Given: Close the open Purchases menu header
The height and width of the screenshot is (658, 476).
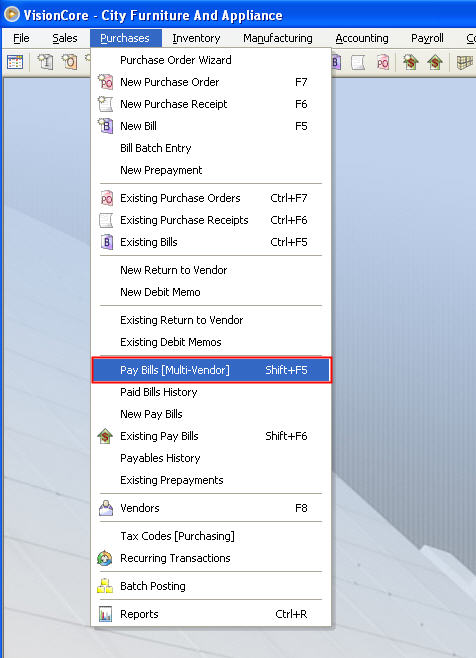Looking at the screenshot, I should 125,38.
